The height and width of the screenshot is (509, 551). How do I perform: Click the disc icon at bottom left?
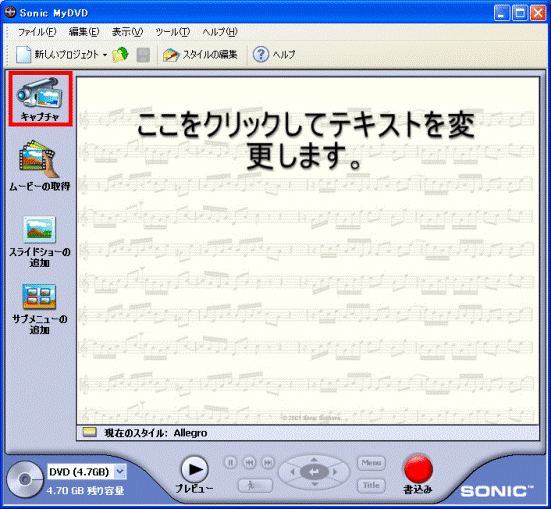pyautogui.click(x=25, y=479)
